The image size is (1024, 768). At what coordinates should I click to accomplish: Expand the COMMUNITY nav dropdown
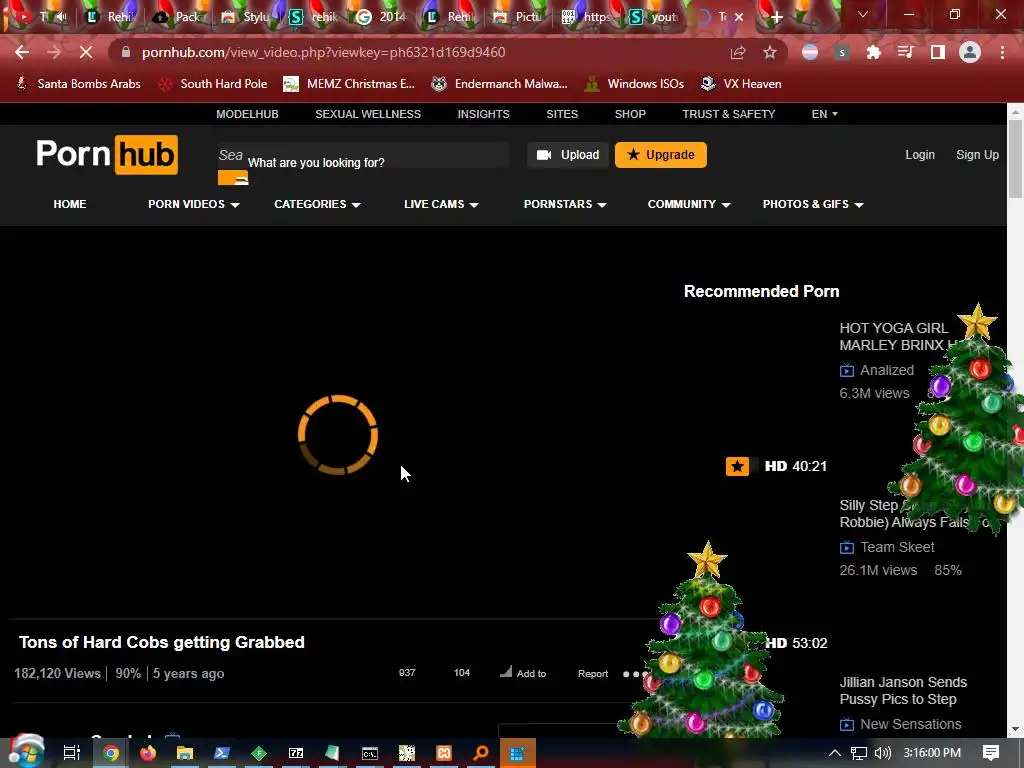[x=689, y=204]
